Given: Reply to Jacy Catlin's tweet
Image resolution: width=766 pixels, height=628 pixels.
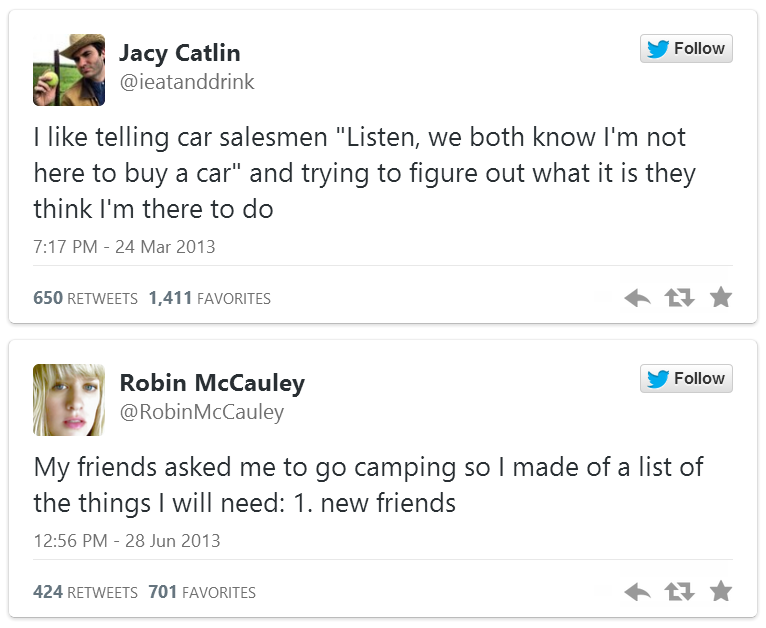Looking at the screenshot, I should tap(637, 297).
